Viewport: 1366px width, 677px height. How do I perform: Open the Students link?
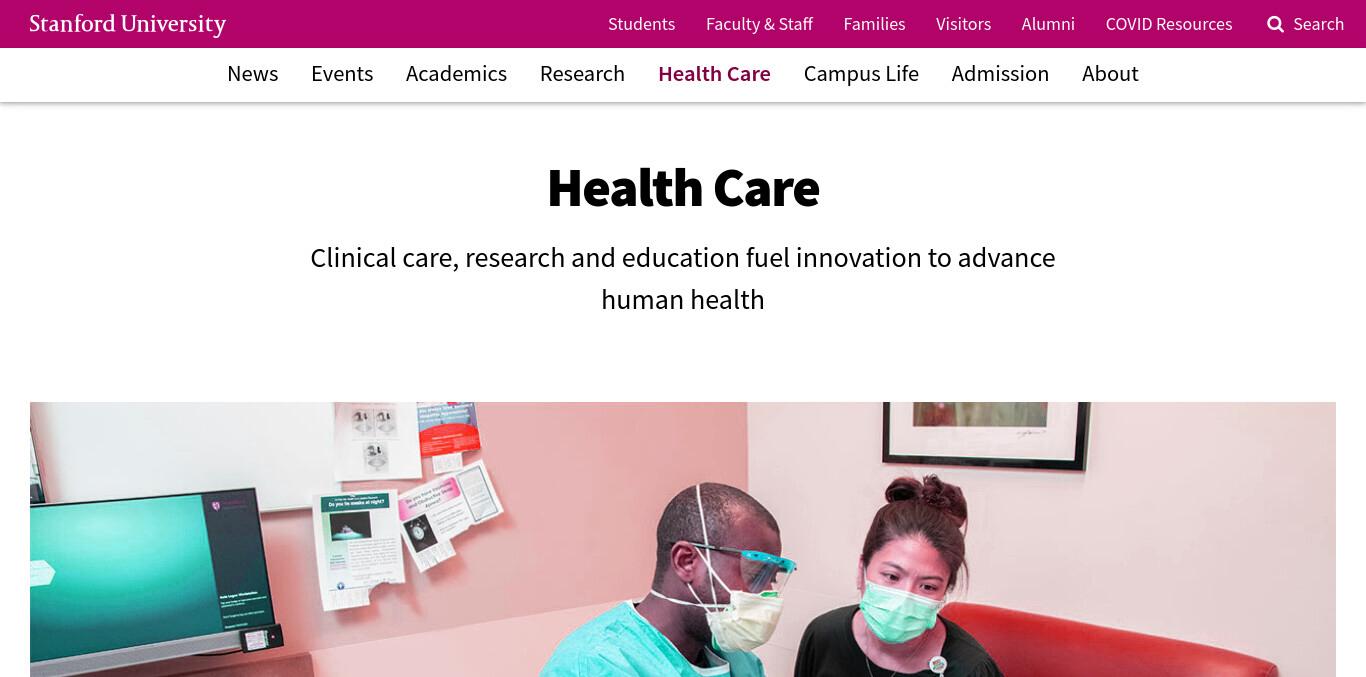pyautogui.click(x=641, y=24)
